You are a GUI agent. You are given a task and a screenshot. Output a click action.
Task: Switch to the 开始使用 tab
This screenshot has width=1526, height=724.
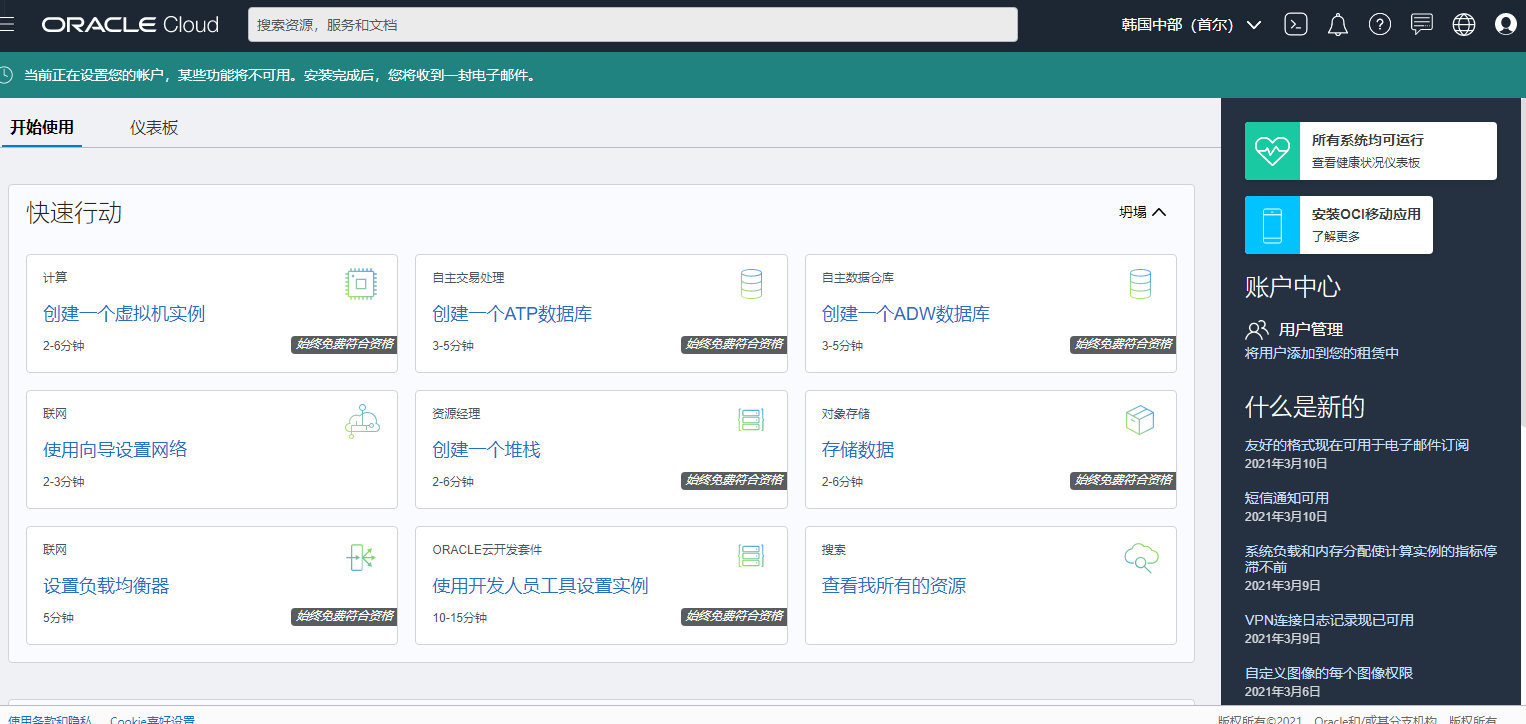click(42, 128)
